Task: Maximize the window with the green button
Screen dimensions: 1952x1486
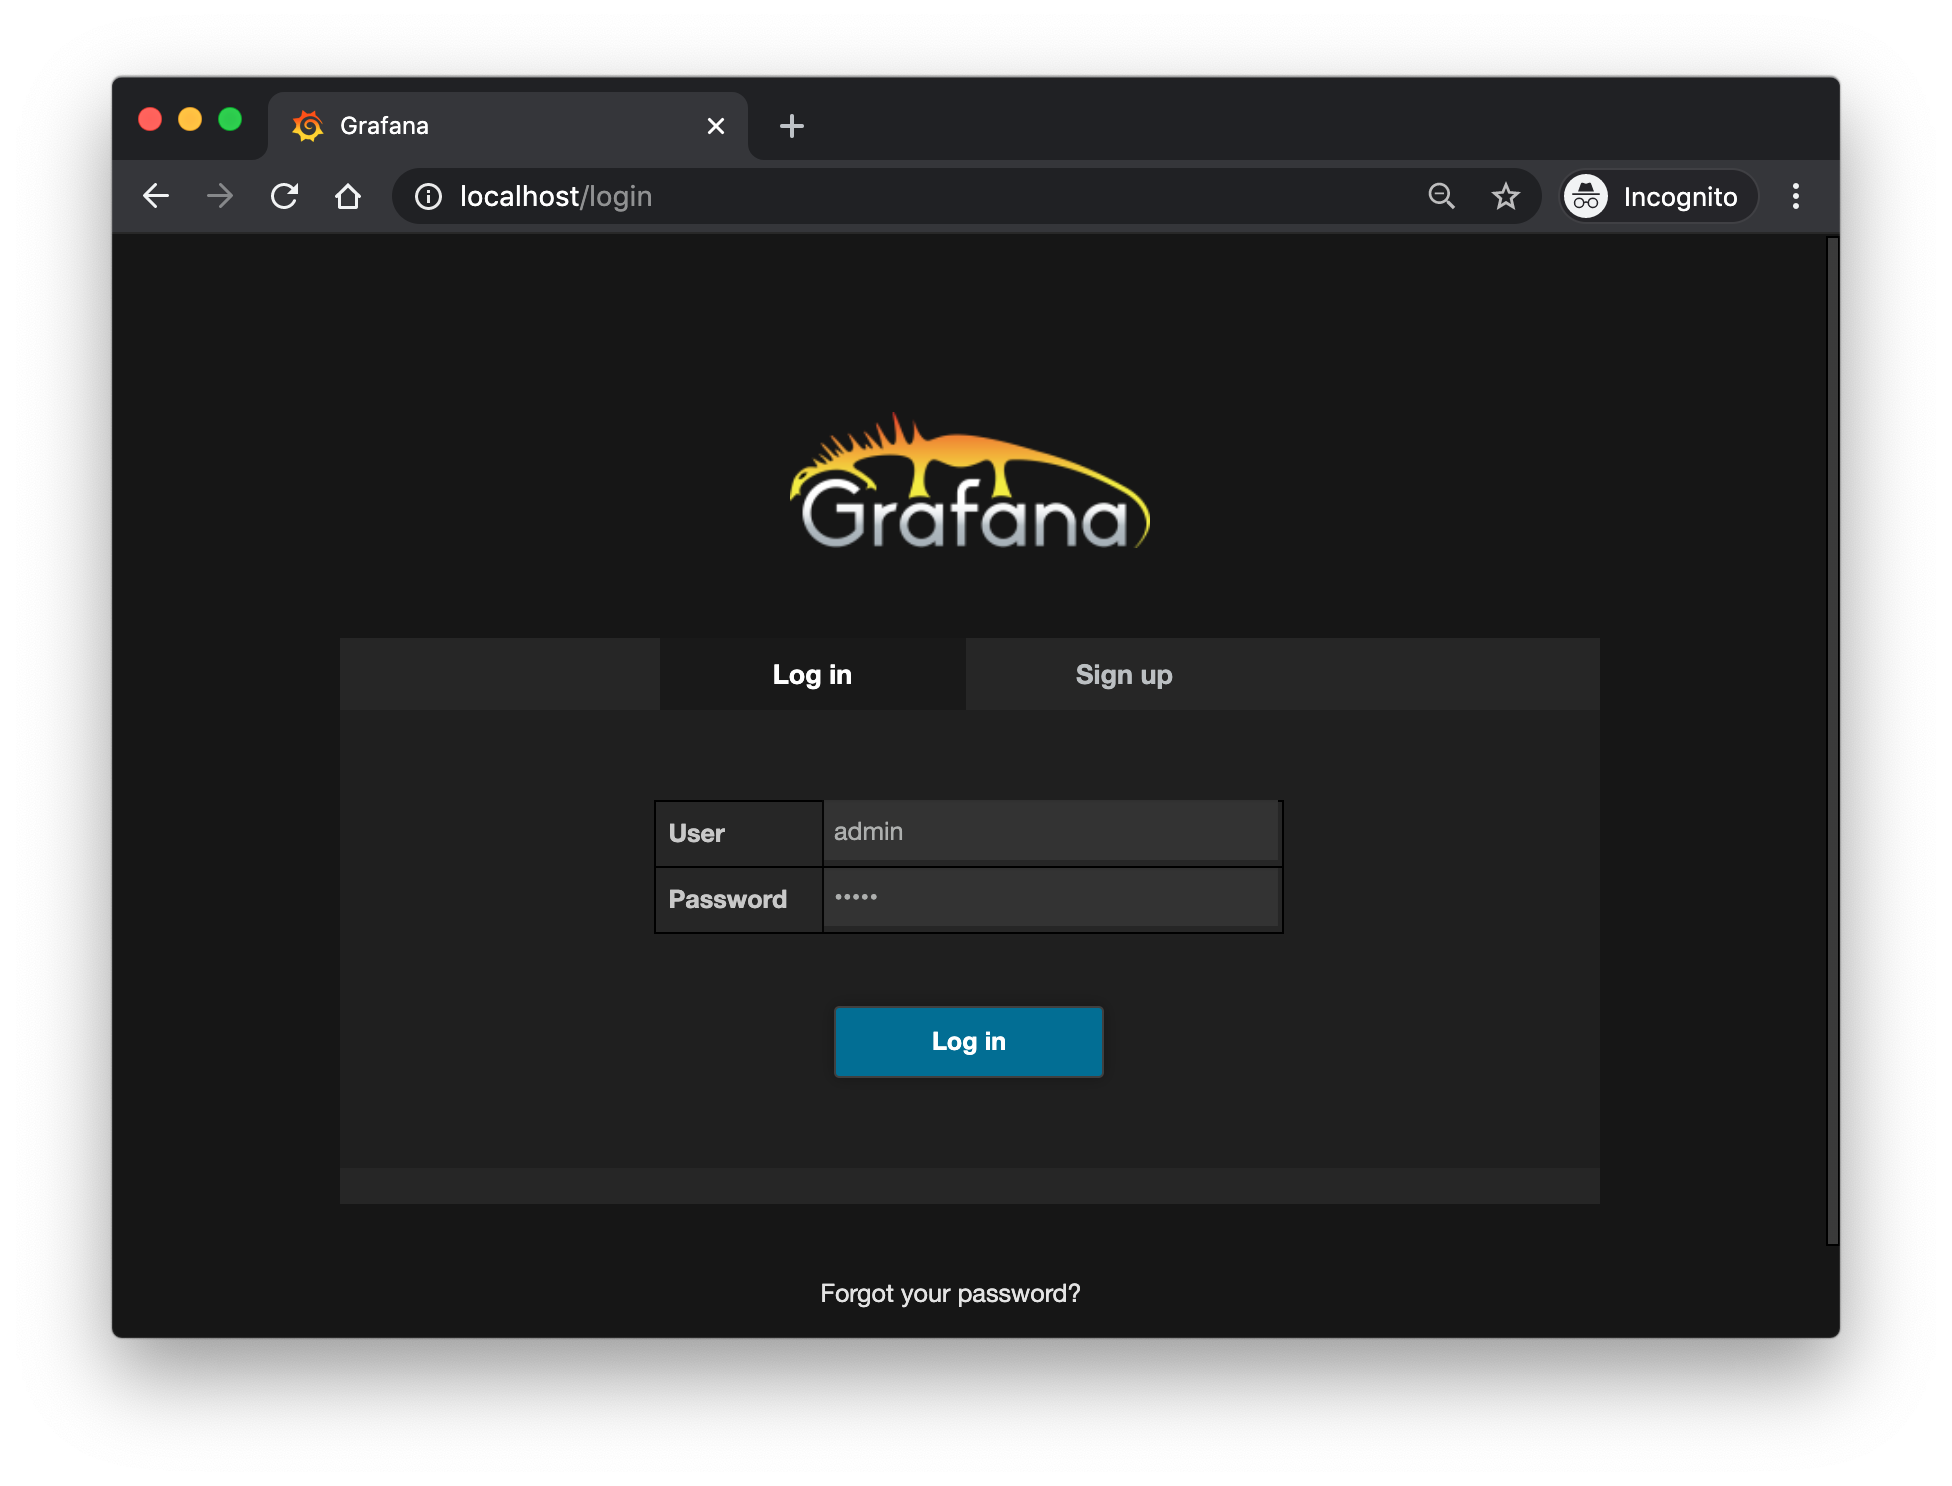Action: [230, 120]
